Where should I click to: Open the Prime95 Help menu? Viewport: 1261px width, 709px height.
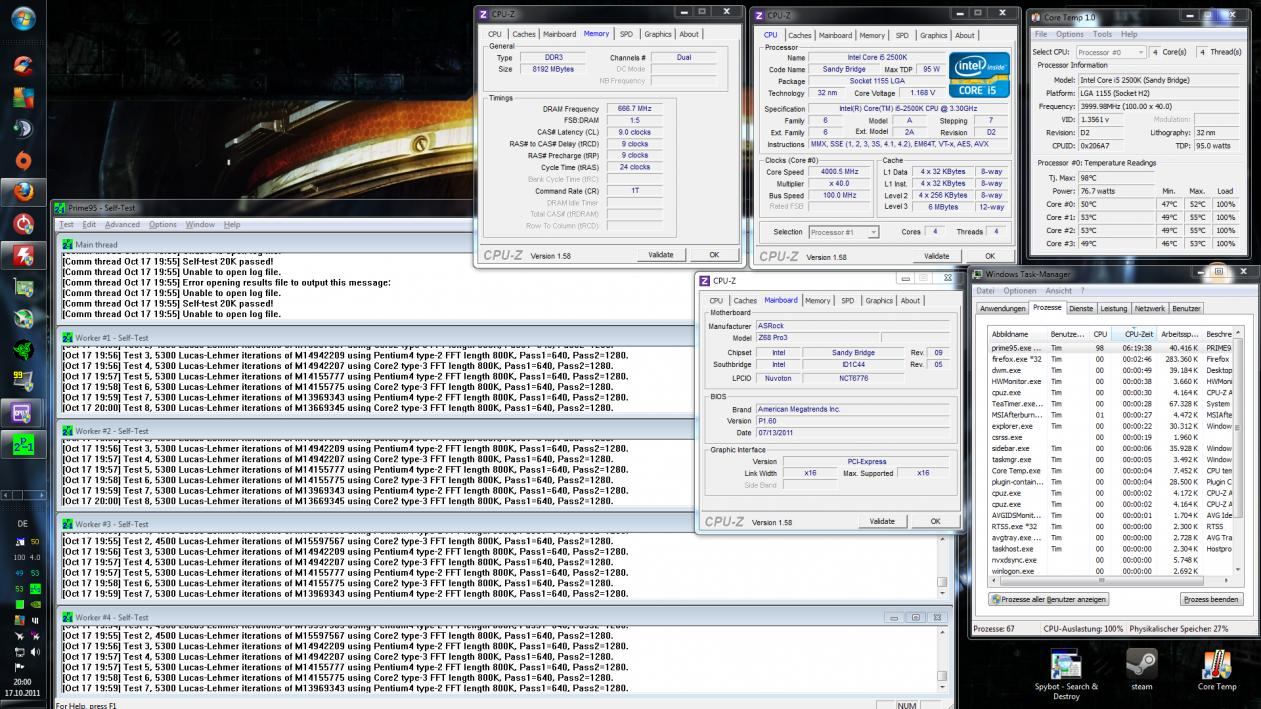[232, 225]
